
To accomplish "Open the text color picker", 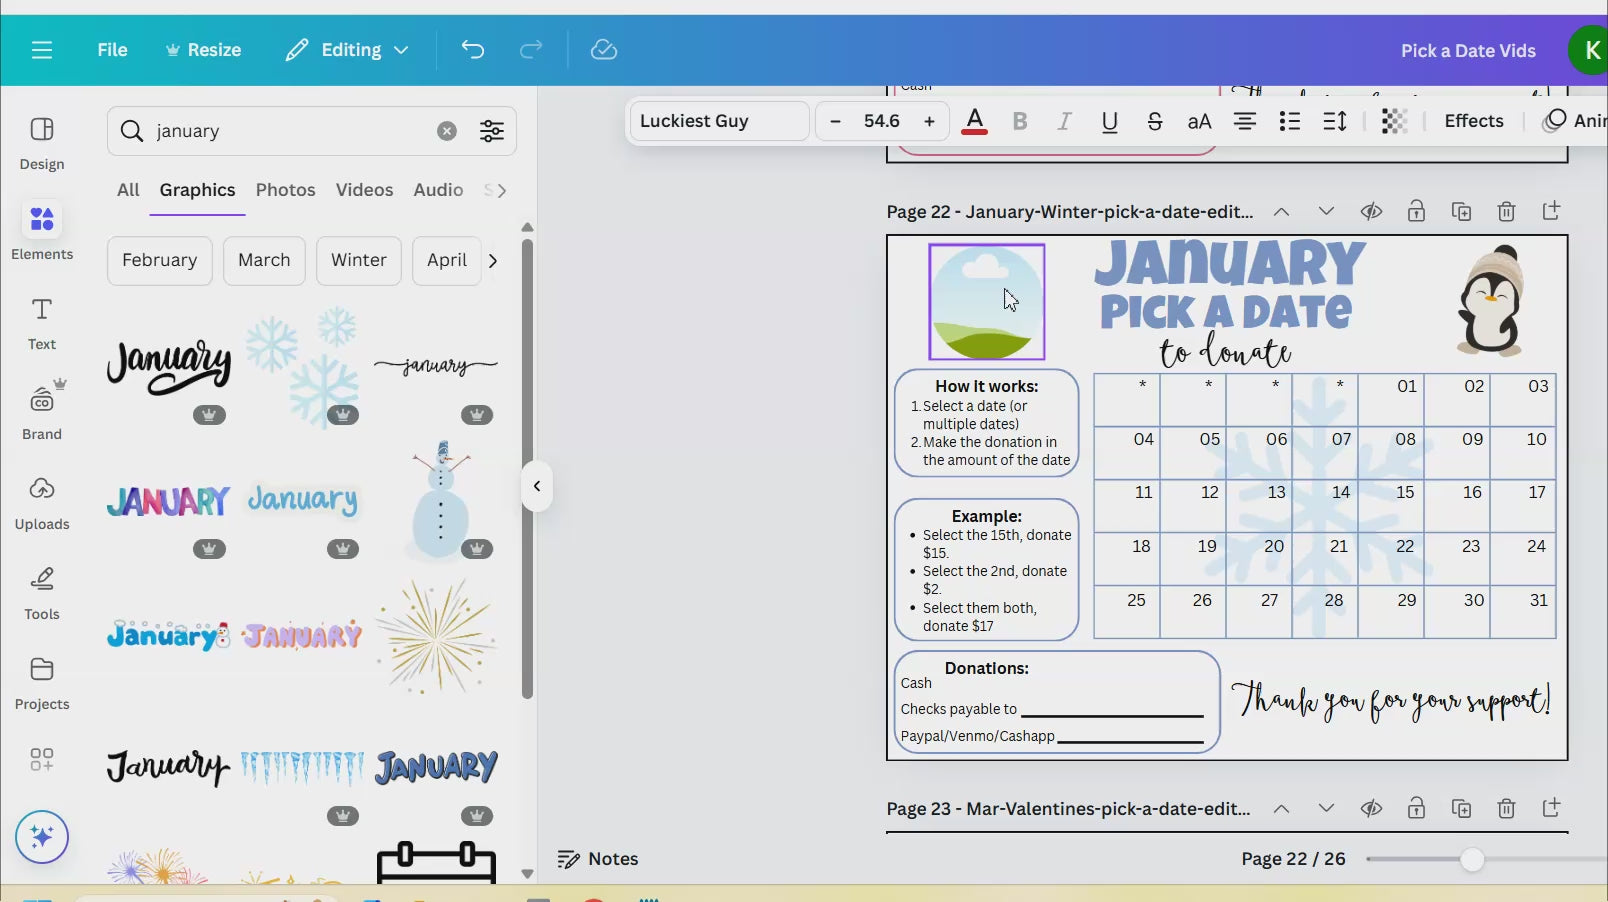I will (x=974, y=121).
